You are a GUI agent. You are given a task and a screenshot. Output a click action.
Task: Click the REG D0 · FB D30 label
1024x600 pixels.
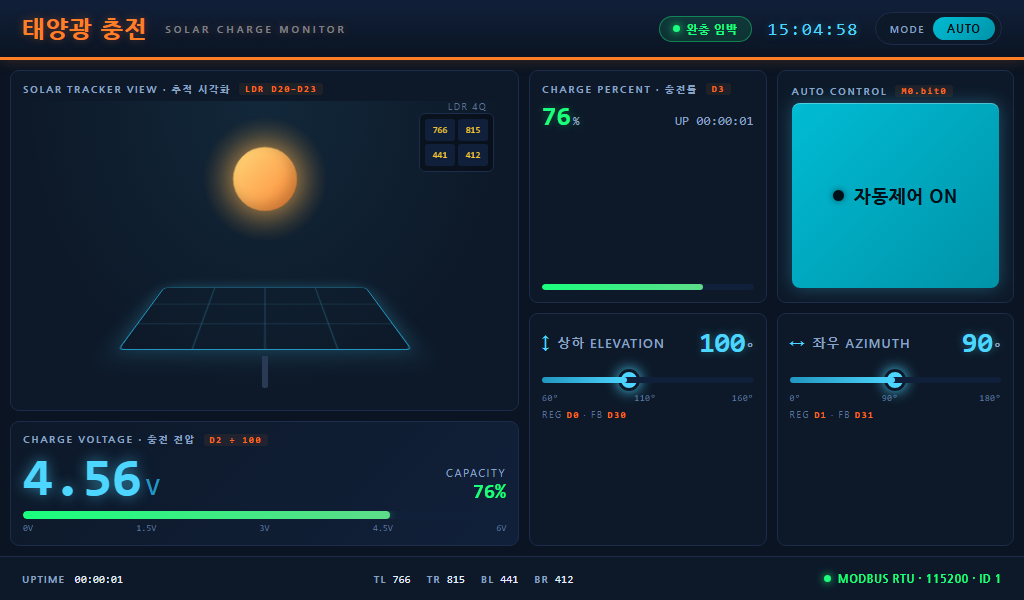584,415
